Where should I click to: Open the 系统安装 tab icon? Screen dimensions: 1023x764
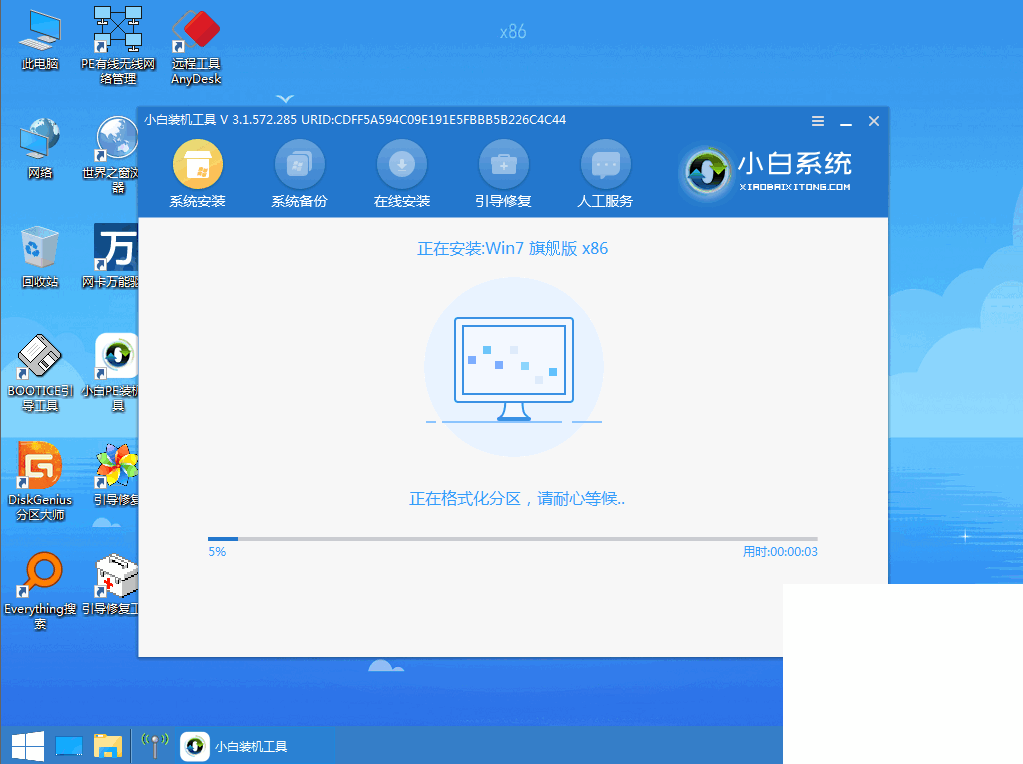pos(198,164)
